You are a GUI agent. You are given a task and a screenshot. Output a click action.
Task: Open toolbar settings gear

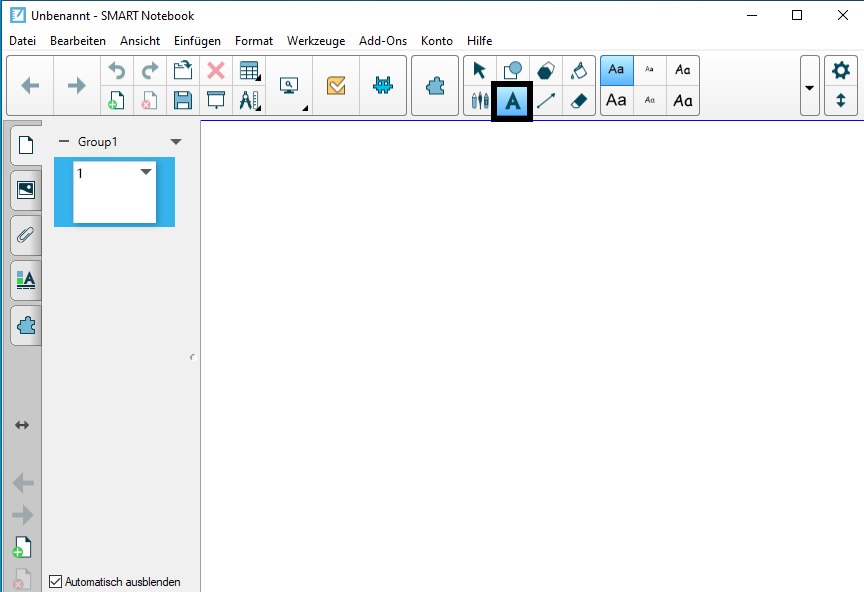841,71
